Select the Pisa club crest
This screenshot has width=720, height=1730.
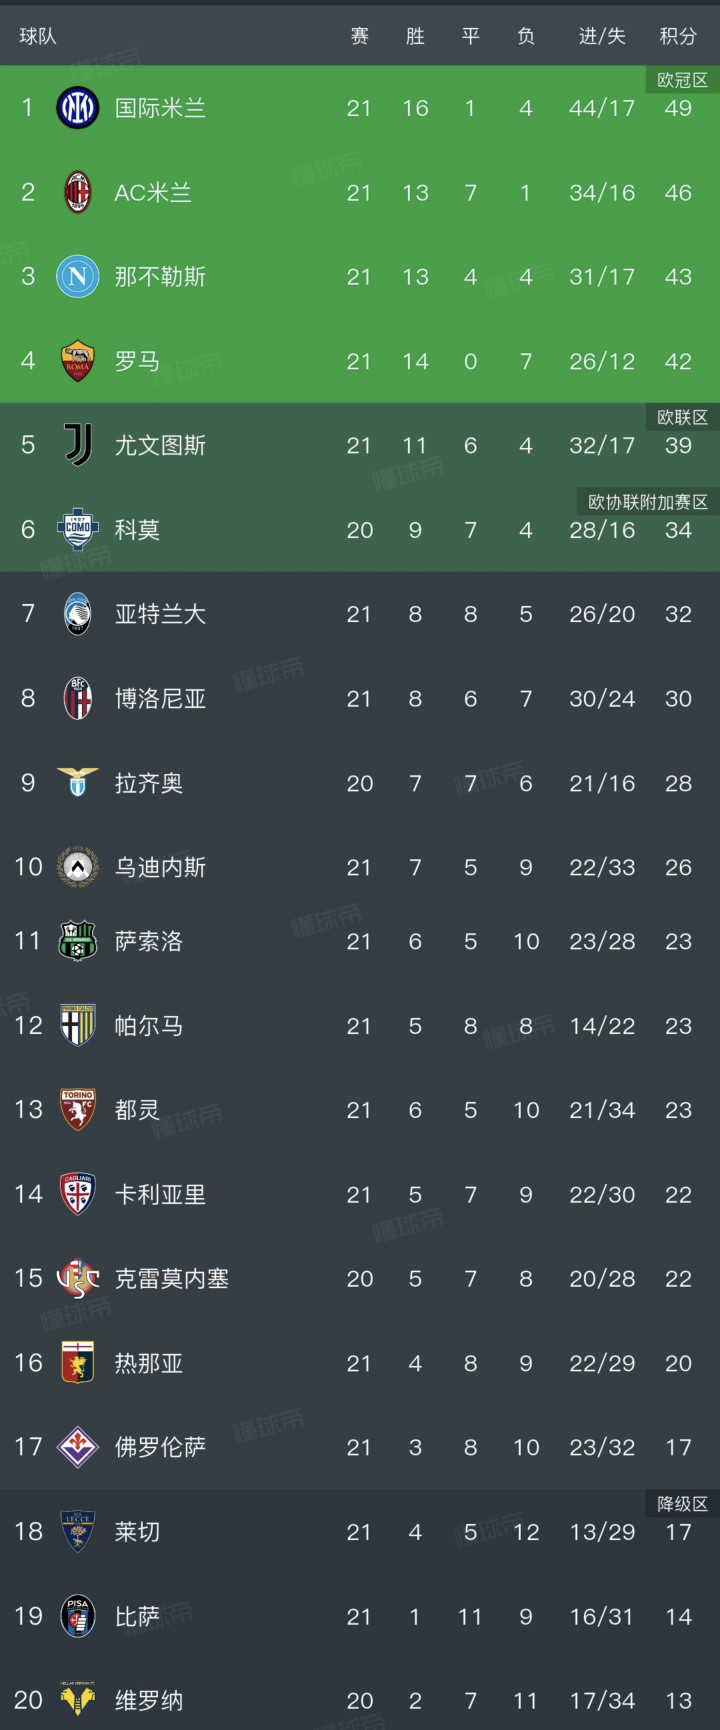point(78,1616)
